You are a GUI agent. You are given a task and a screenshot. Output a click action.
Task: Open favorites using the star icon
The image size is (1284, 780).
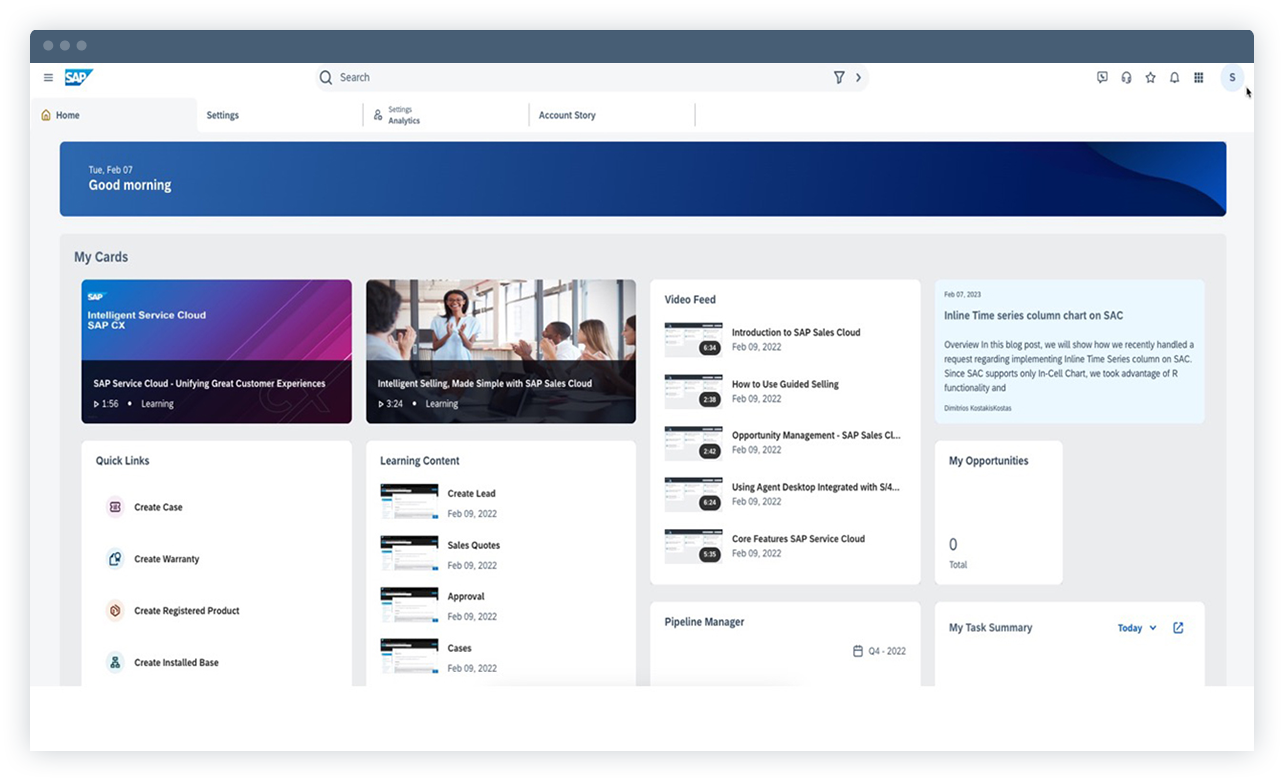(x=1150, y=77)
